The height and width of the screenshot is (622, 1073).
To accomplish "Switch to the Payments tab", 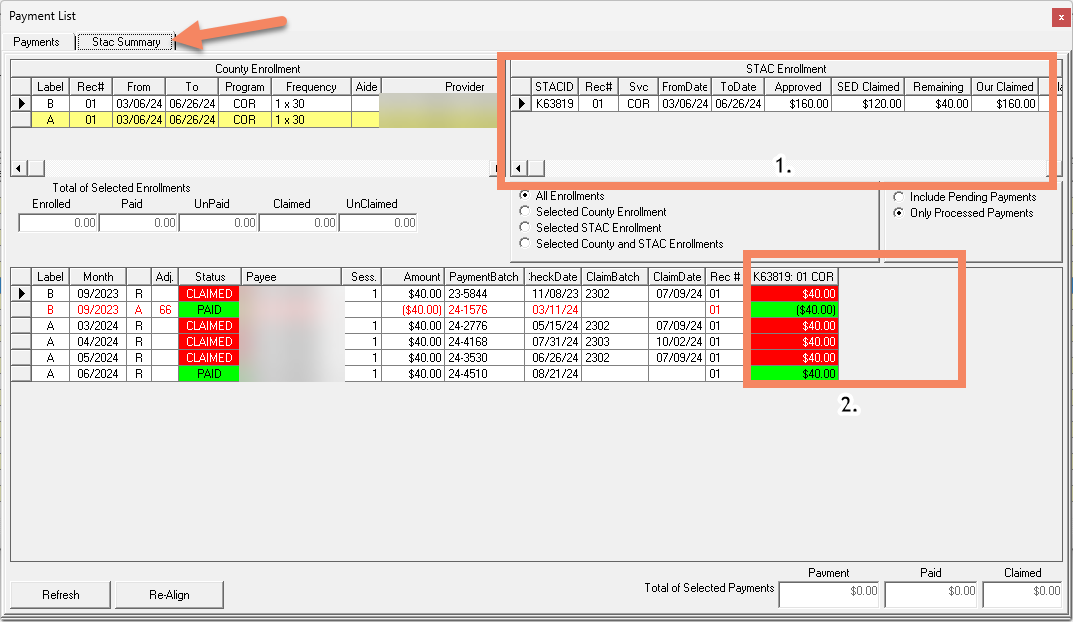I will [x=36, y=42].
